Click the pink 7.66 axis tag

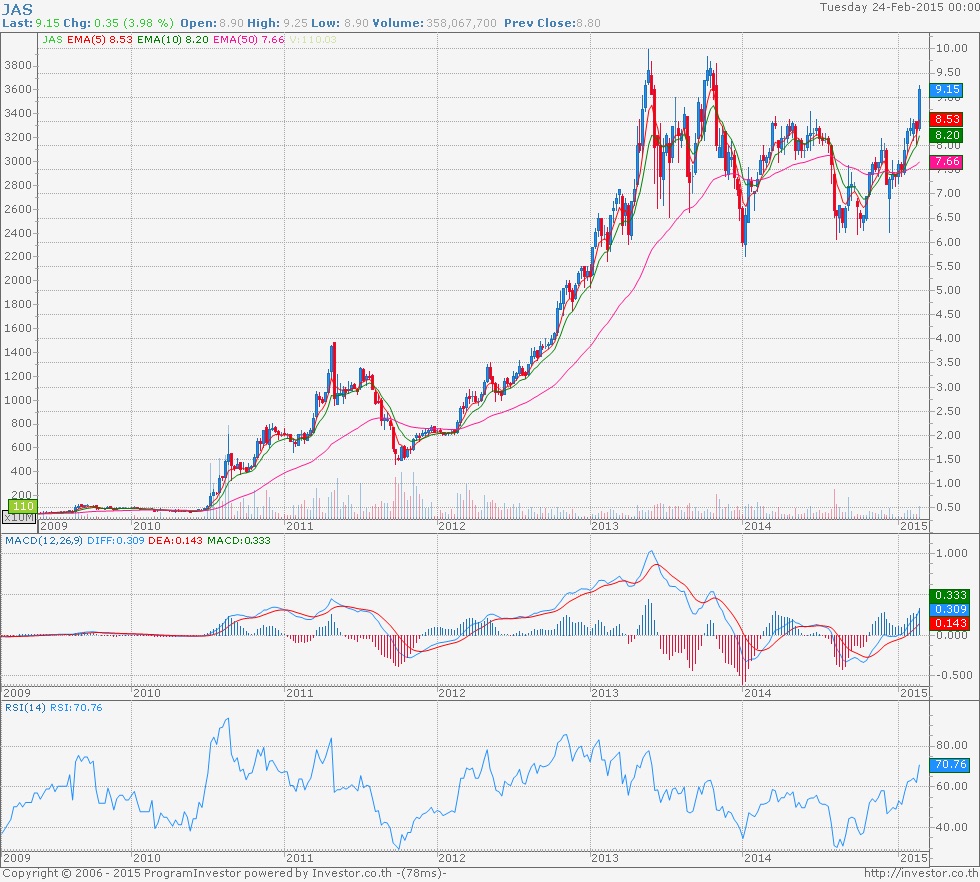(947, 161)
